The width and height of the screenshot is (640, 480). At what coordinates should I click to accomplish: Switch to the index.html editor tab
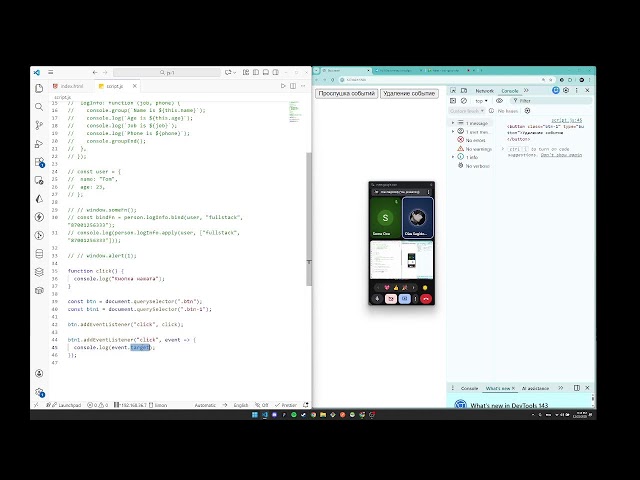pos(72,86)
